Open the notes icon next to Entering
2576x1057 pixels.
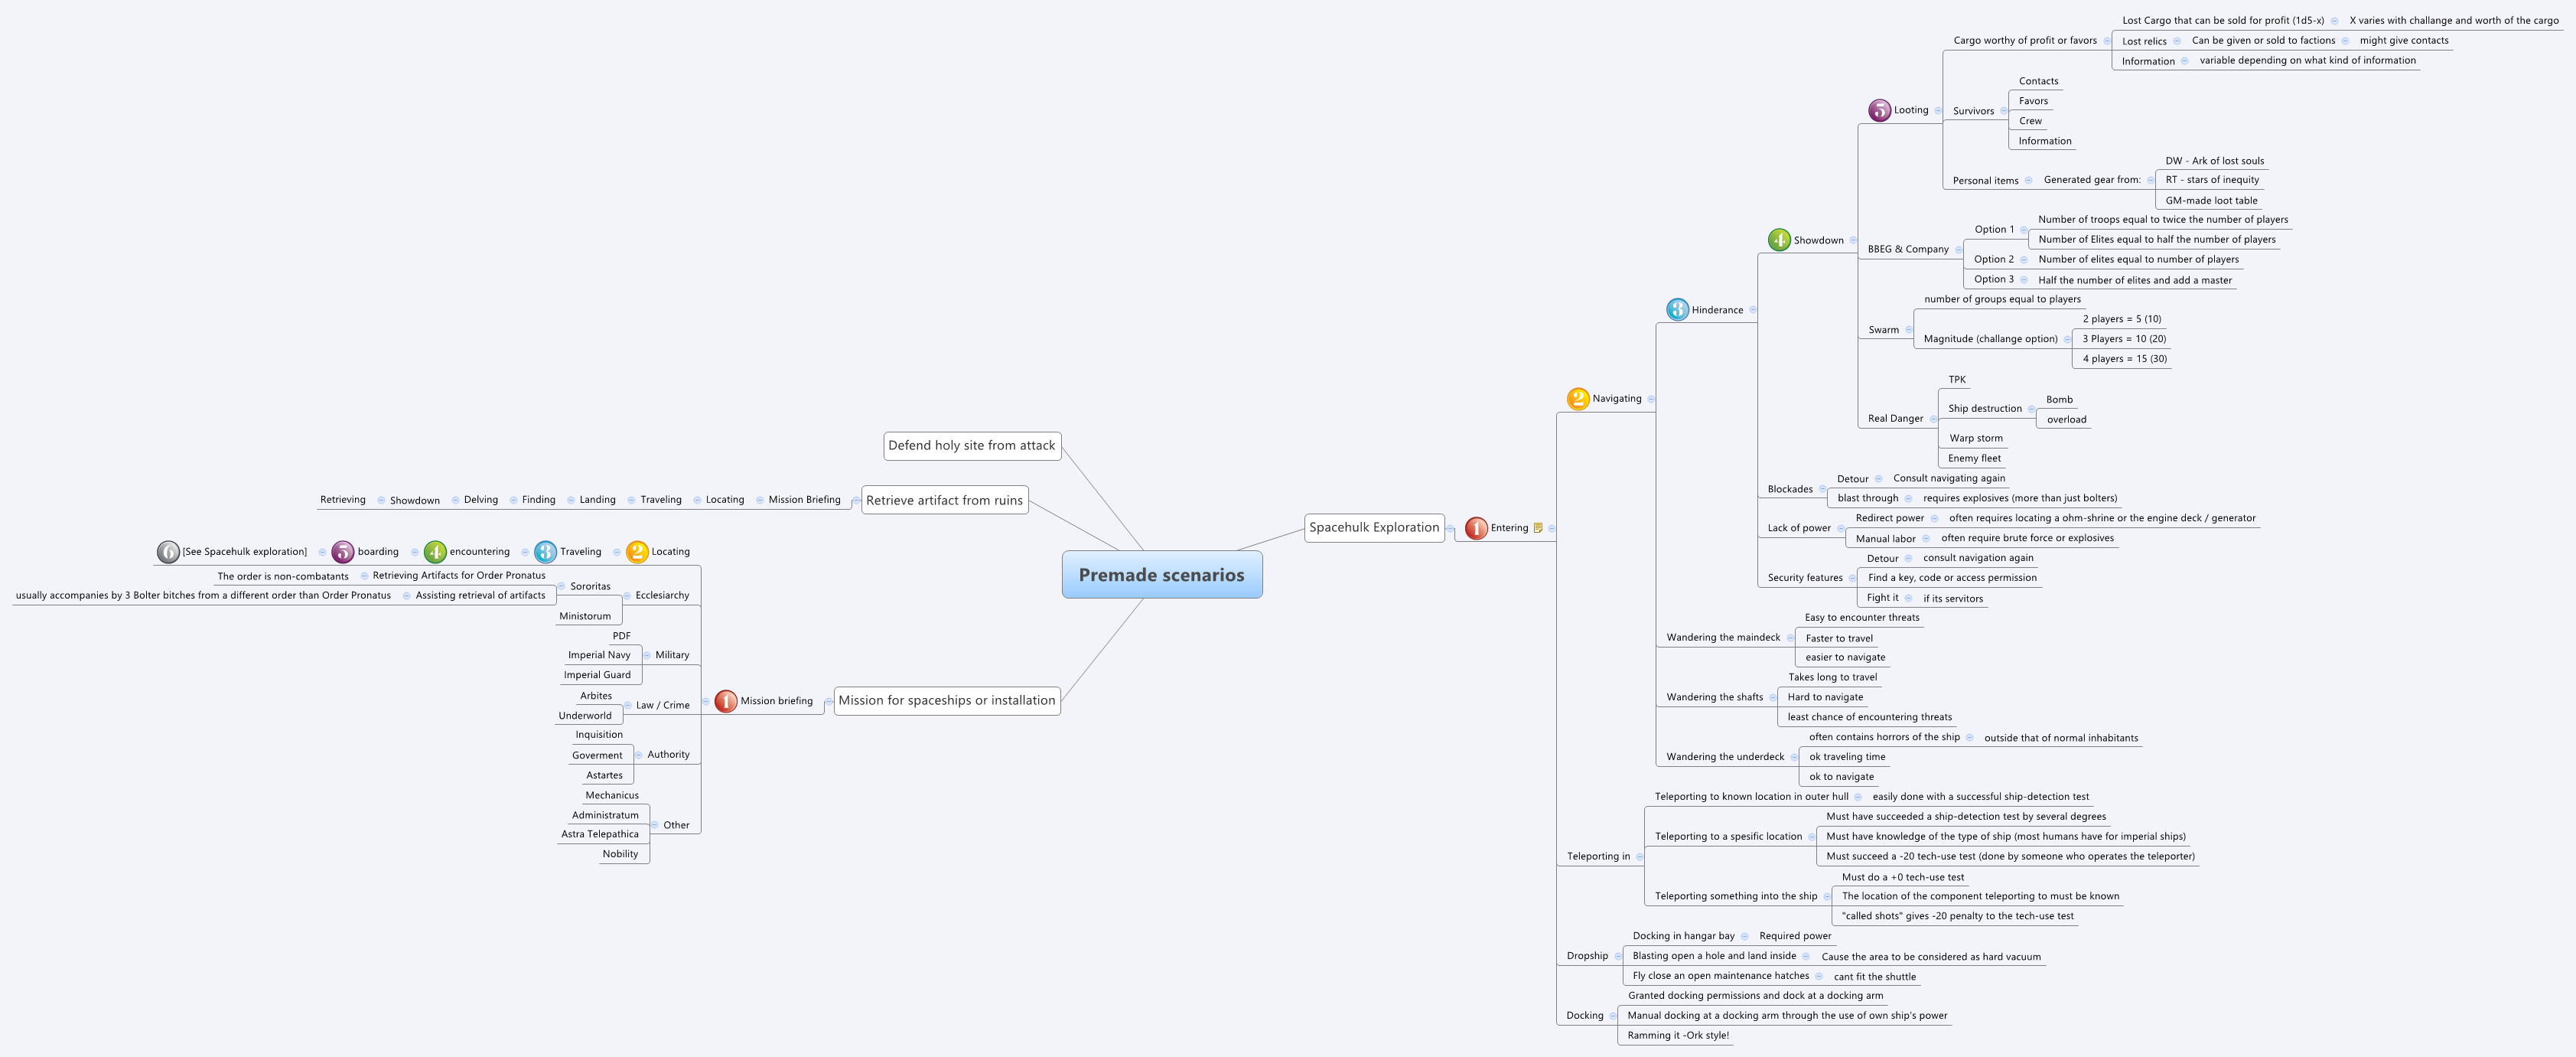tap(1540, 528)
